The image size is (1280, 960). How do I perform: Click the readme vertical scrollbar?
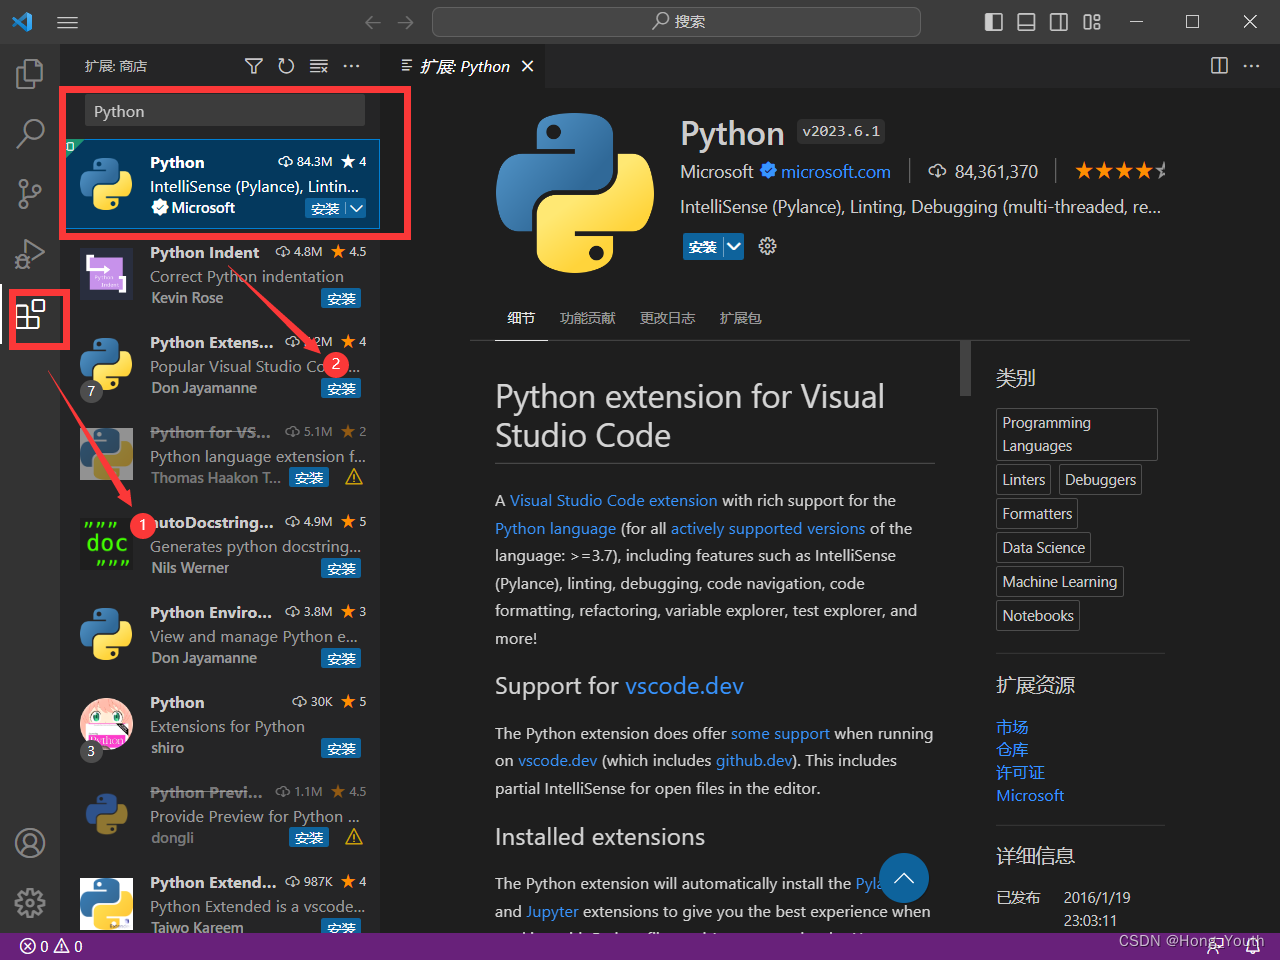click(x=965, y=368)
